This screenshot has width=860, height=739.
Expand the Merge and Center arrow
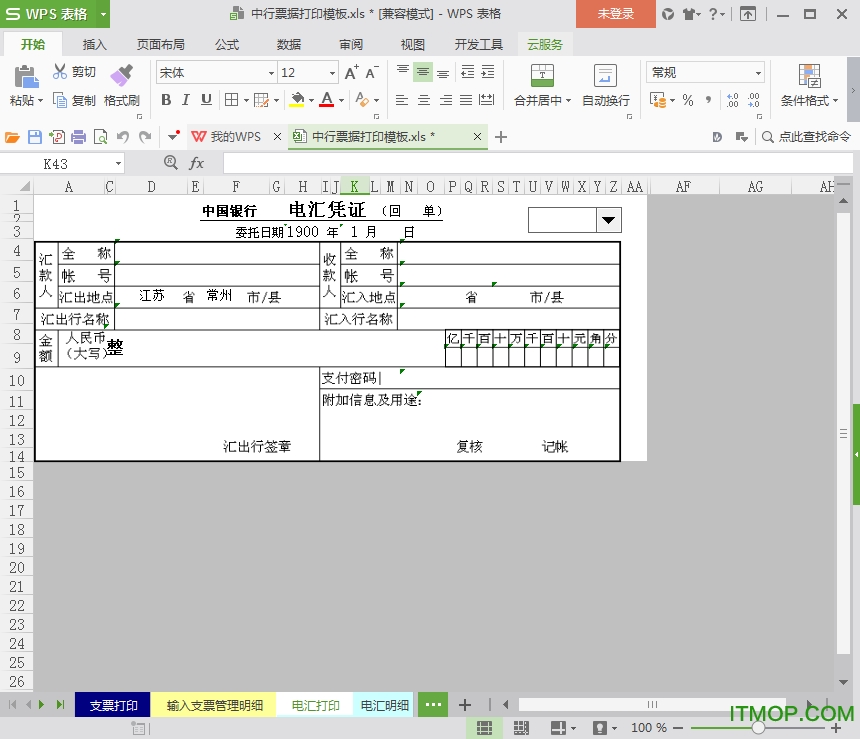tap(568, 100)
